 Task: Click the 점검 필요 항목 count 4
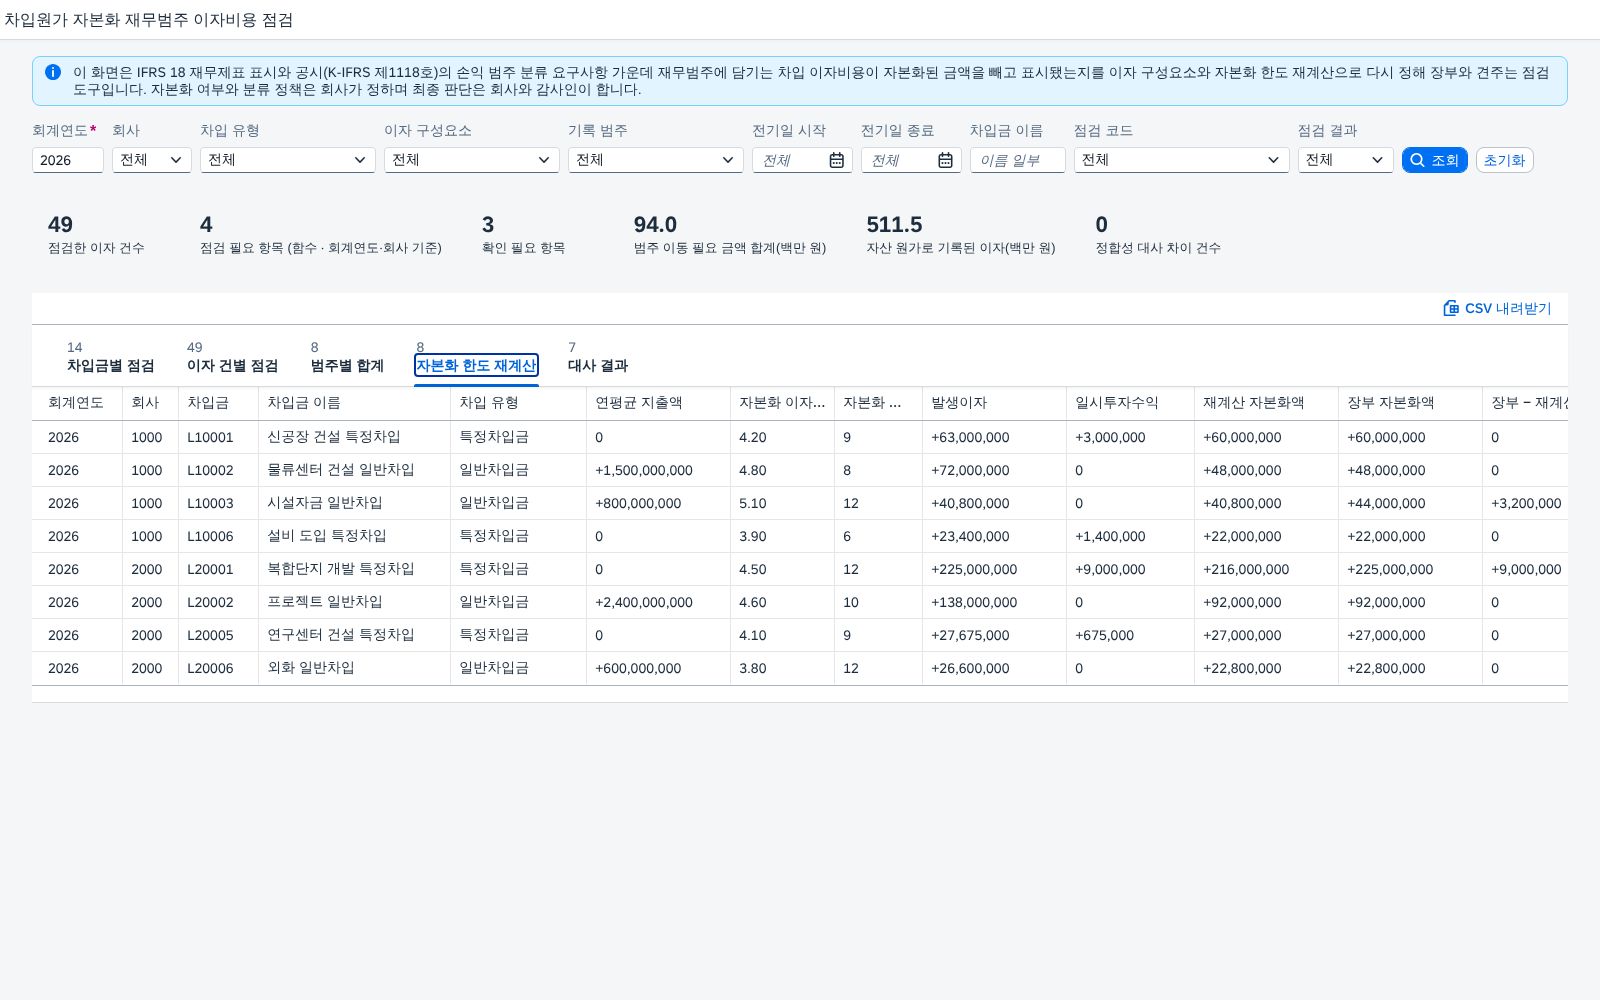tap(320, 234)
